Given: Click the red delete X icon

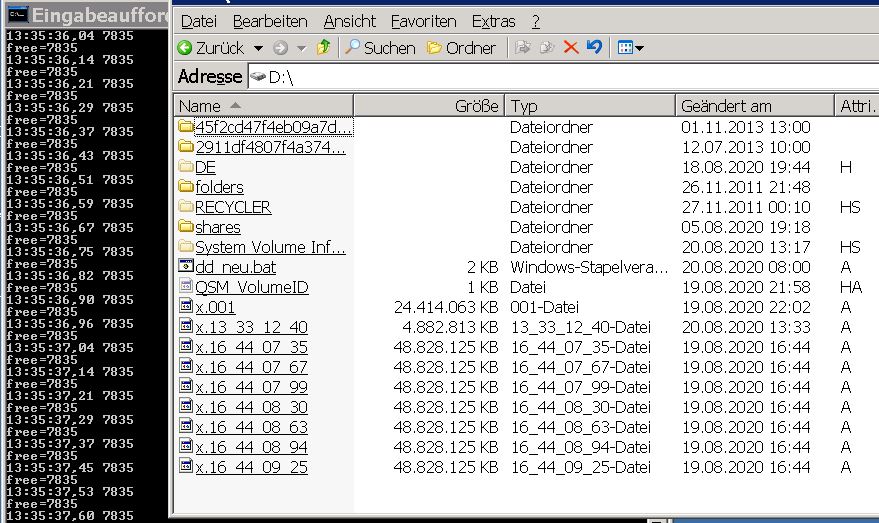Looking at the screenshot, I should pyautogui.click(x=571, y=48).
